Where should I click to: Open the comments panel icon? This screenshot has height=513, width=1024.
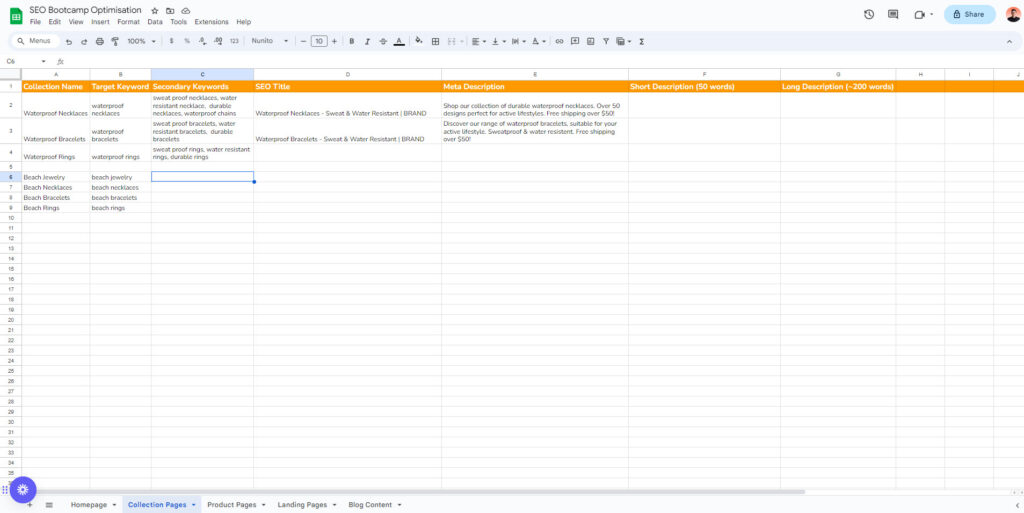coord(893,14)
